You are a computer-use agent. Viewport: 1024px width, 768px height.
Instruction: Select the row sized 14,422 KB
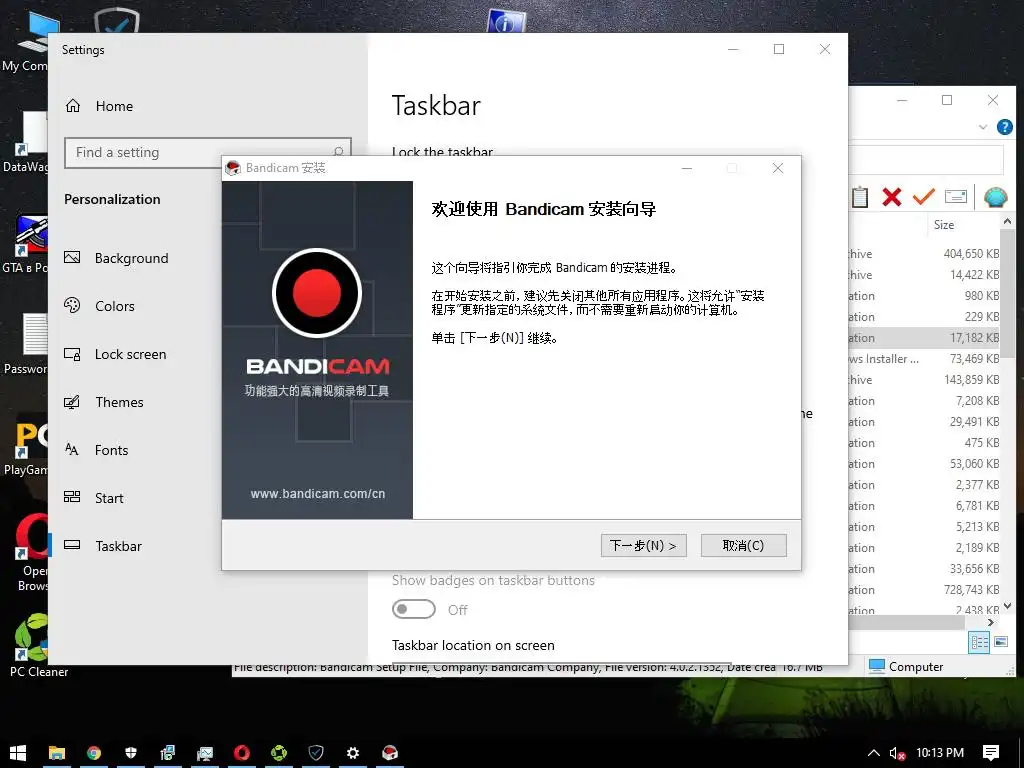pyautogui.click(x=924, y=275)
